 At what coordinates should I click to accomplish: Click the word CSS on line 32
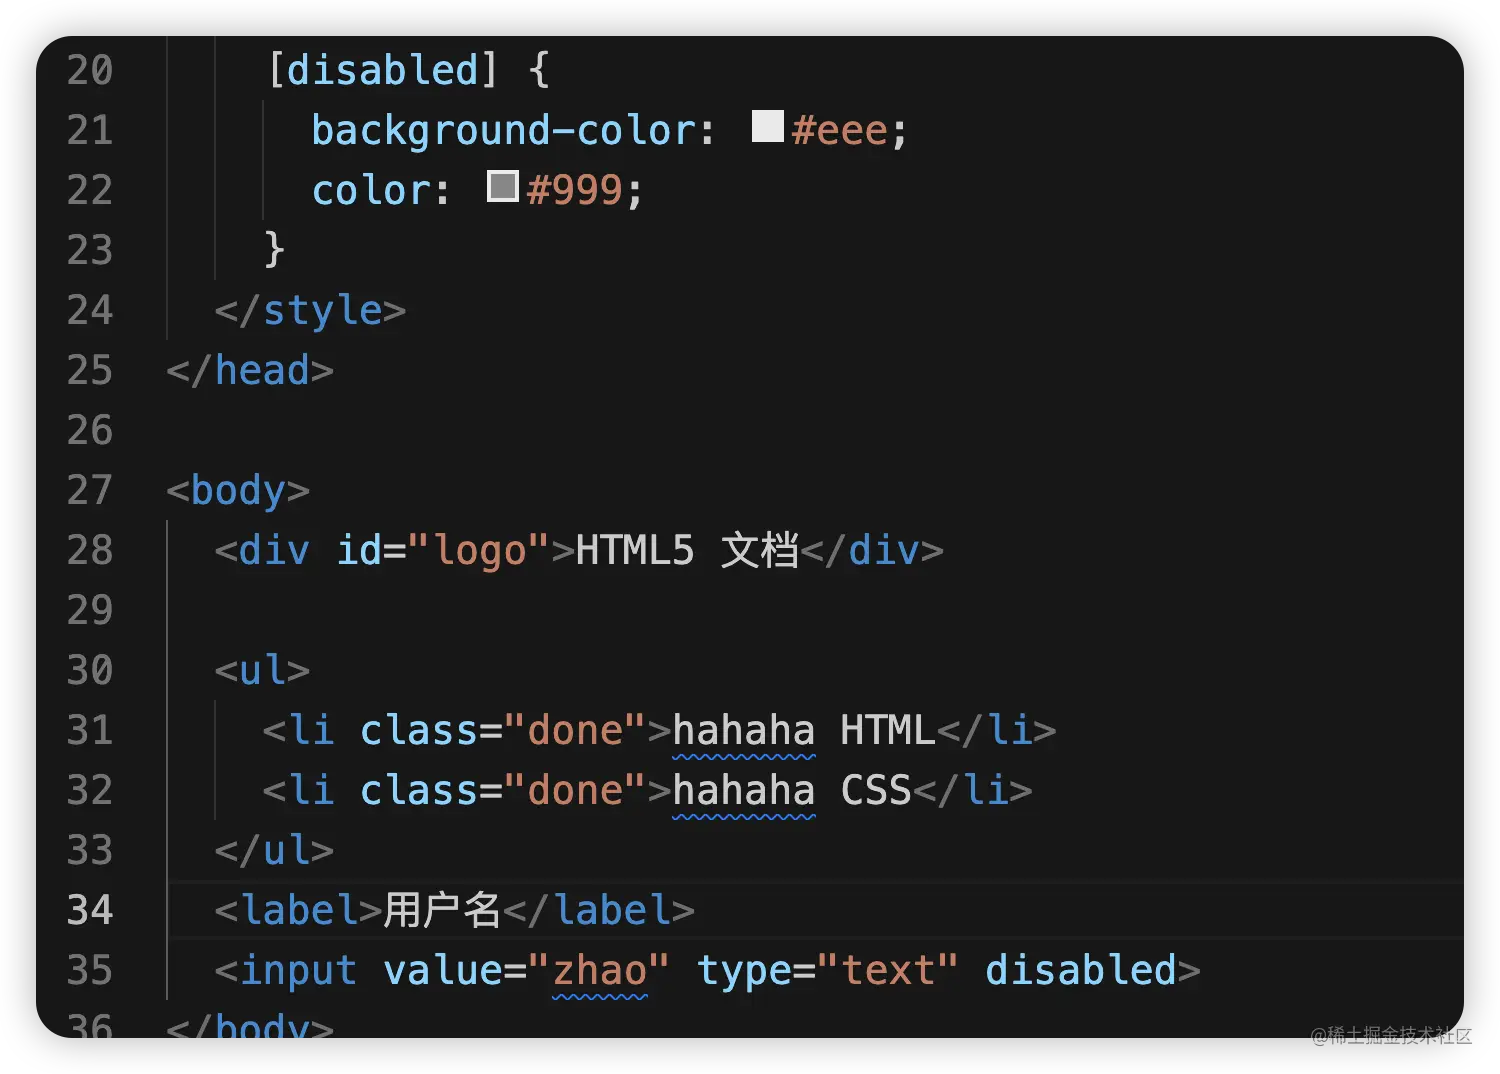(x=876, y=791)
